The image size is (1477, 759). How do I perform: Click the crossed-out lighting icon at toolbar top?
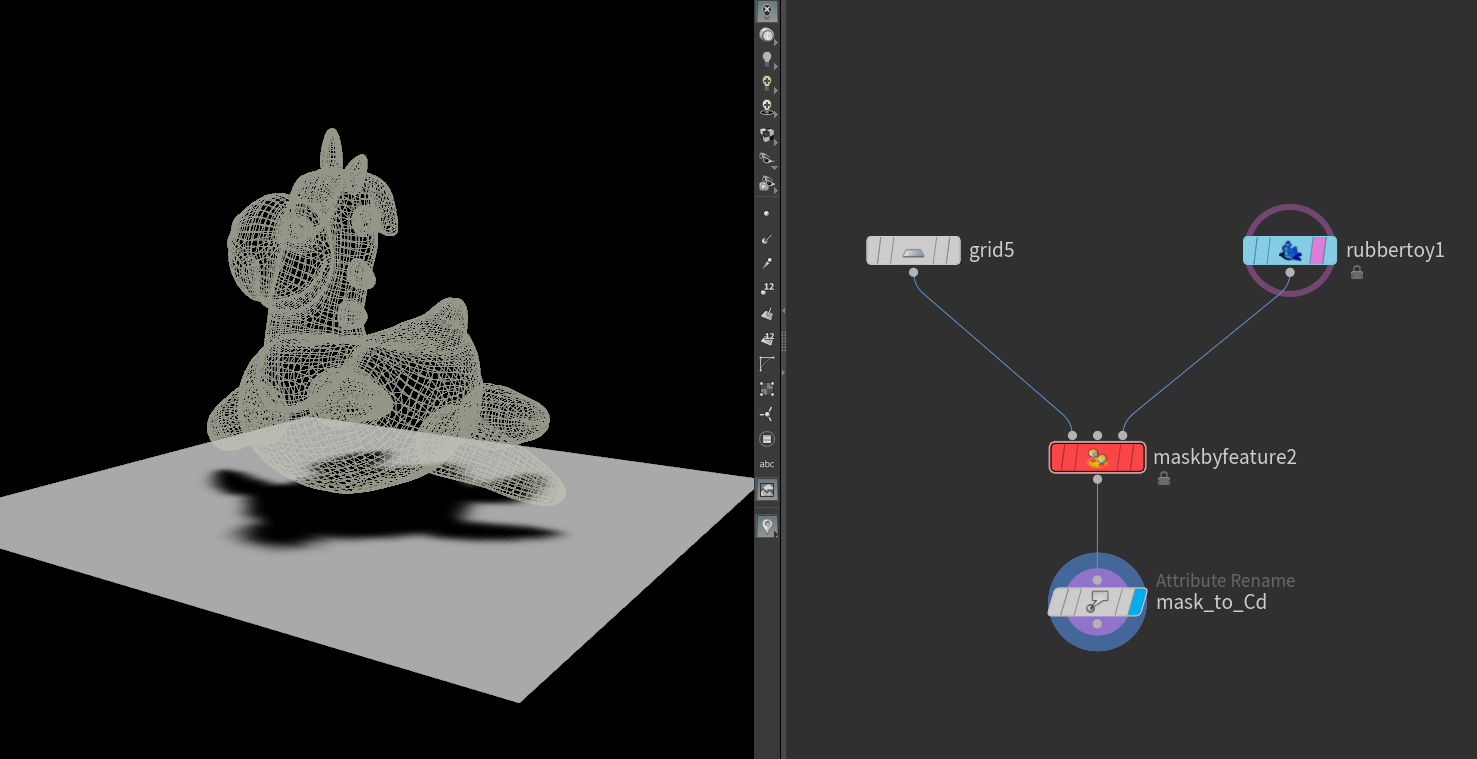767,11
